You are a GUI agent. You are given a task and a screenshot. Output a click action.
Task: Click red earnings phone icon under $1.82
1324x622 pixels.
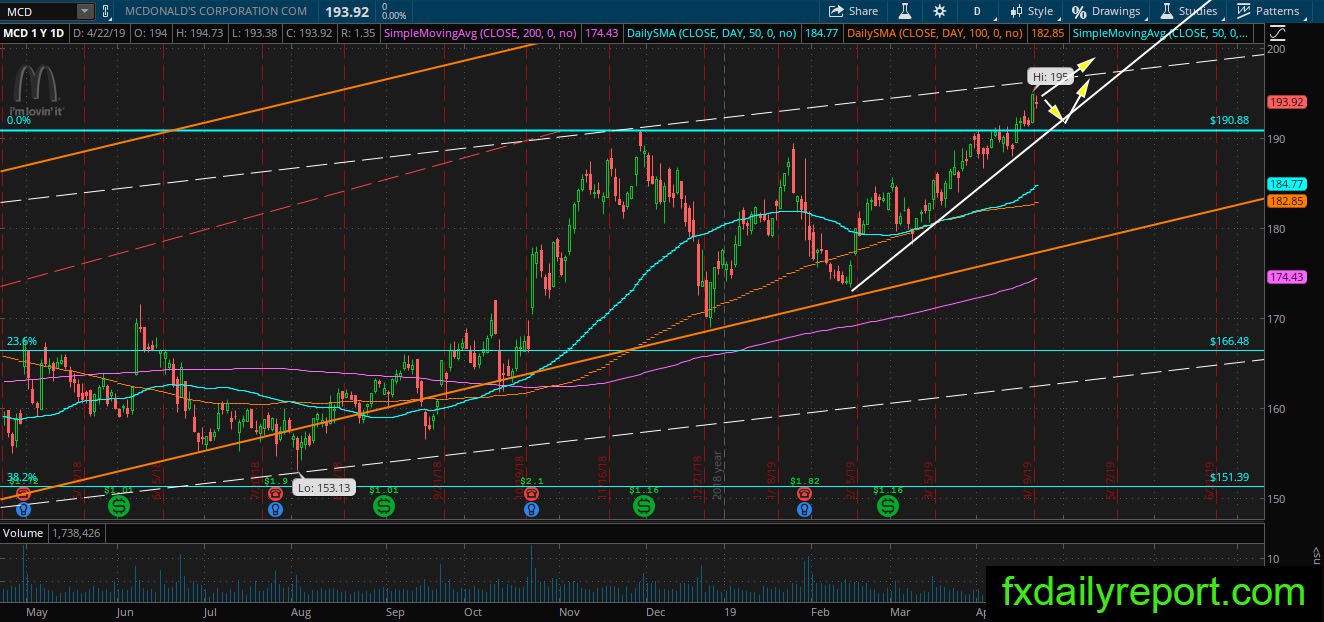pyautogui.click(x=804, y=494)
